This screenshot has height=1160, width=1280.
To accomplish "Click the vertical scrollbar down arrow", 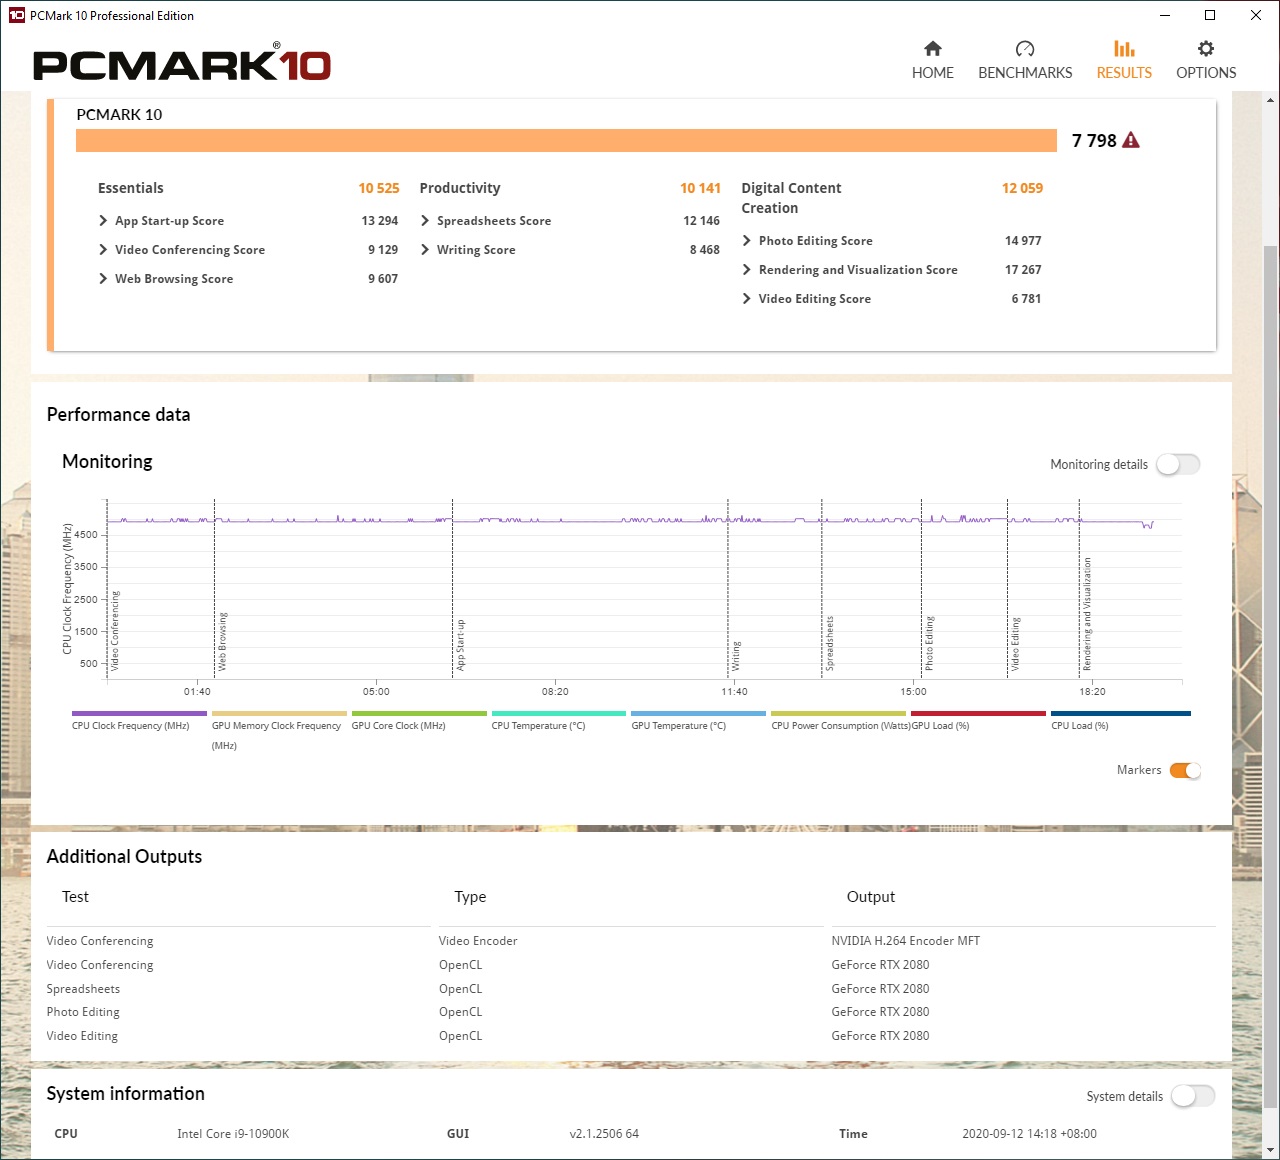I will click(1271, 1150).
